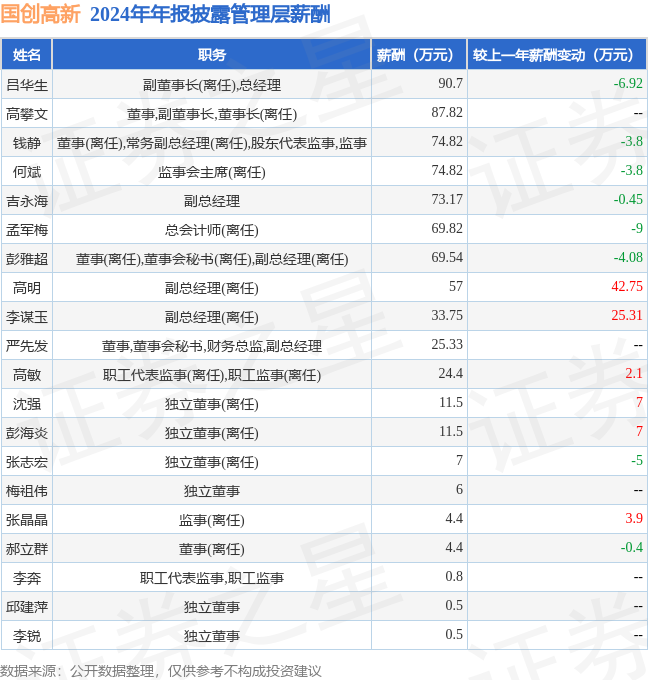This screenshot has height=680, width=648.
Task: Click salary value 73.17
Action: coord(447,199)
